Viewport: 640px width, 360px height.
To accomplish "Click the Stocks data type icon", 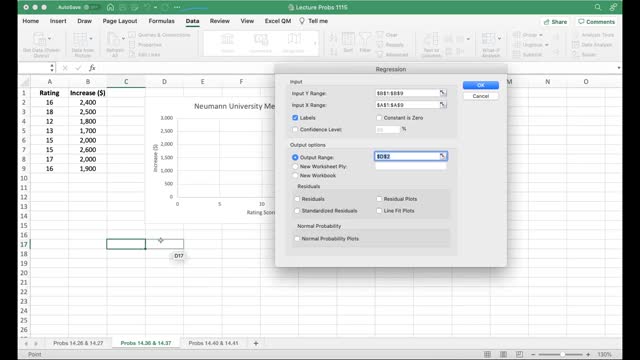I will coord(227,40).
